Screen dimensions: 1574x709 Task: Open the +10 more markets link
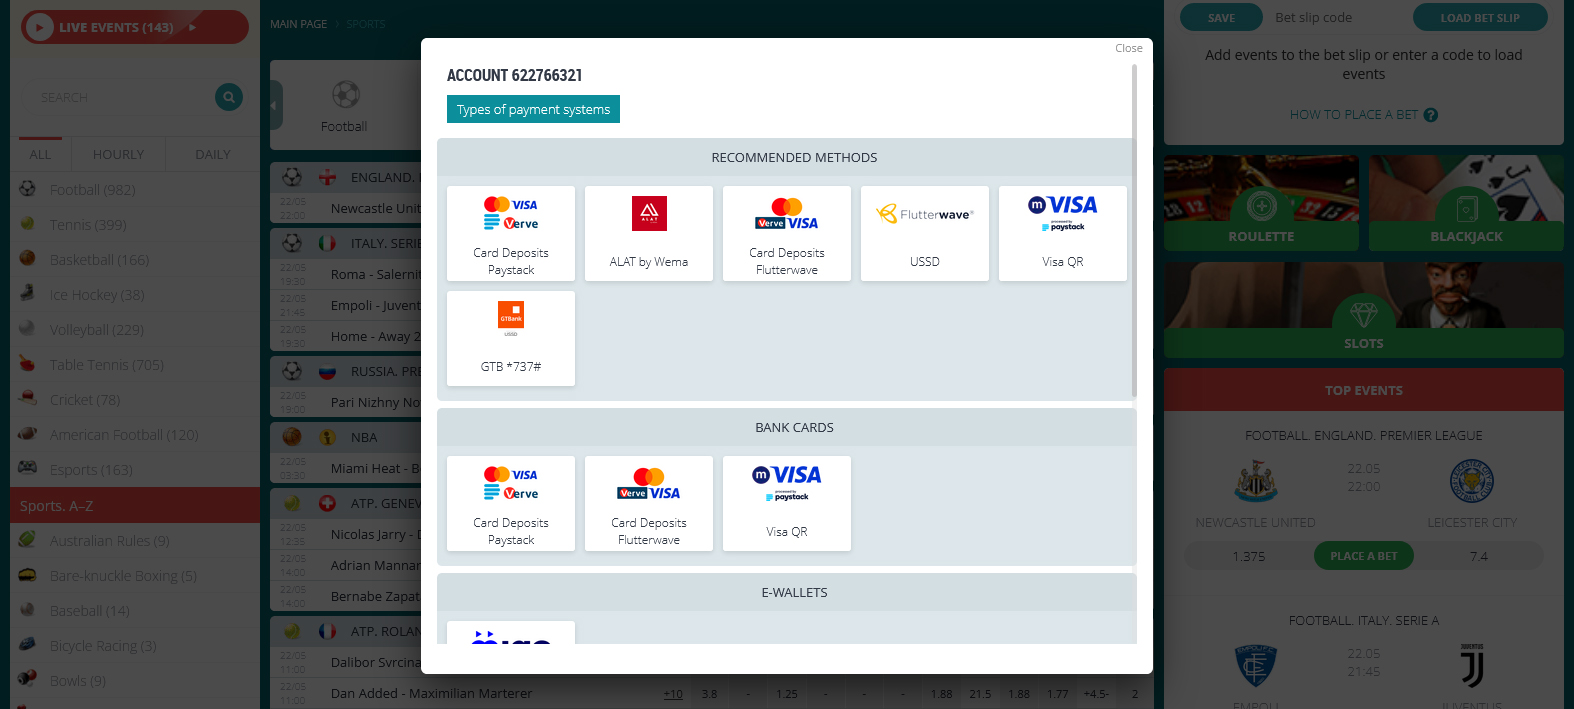(x=673, y=694)
